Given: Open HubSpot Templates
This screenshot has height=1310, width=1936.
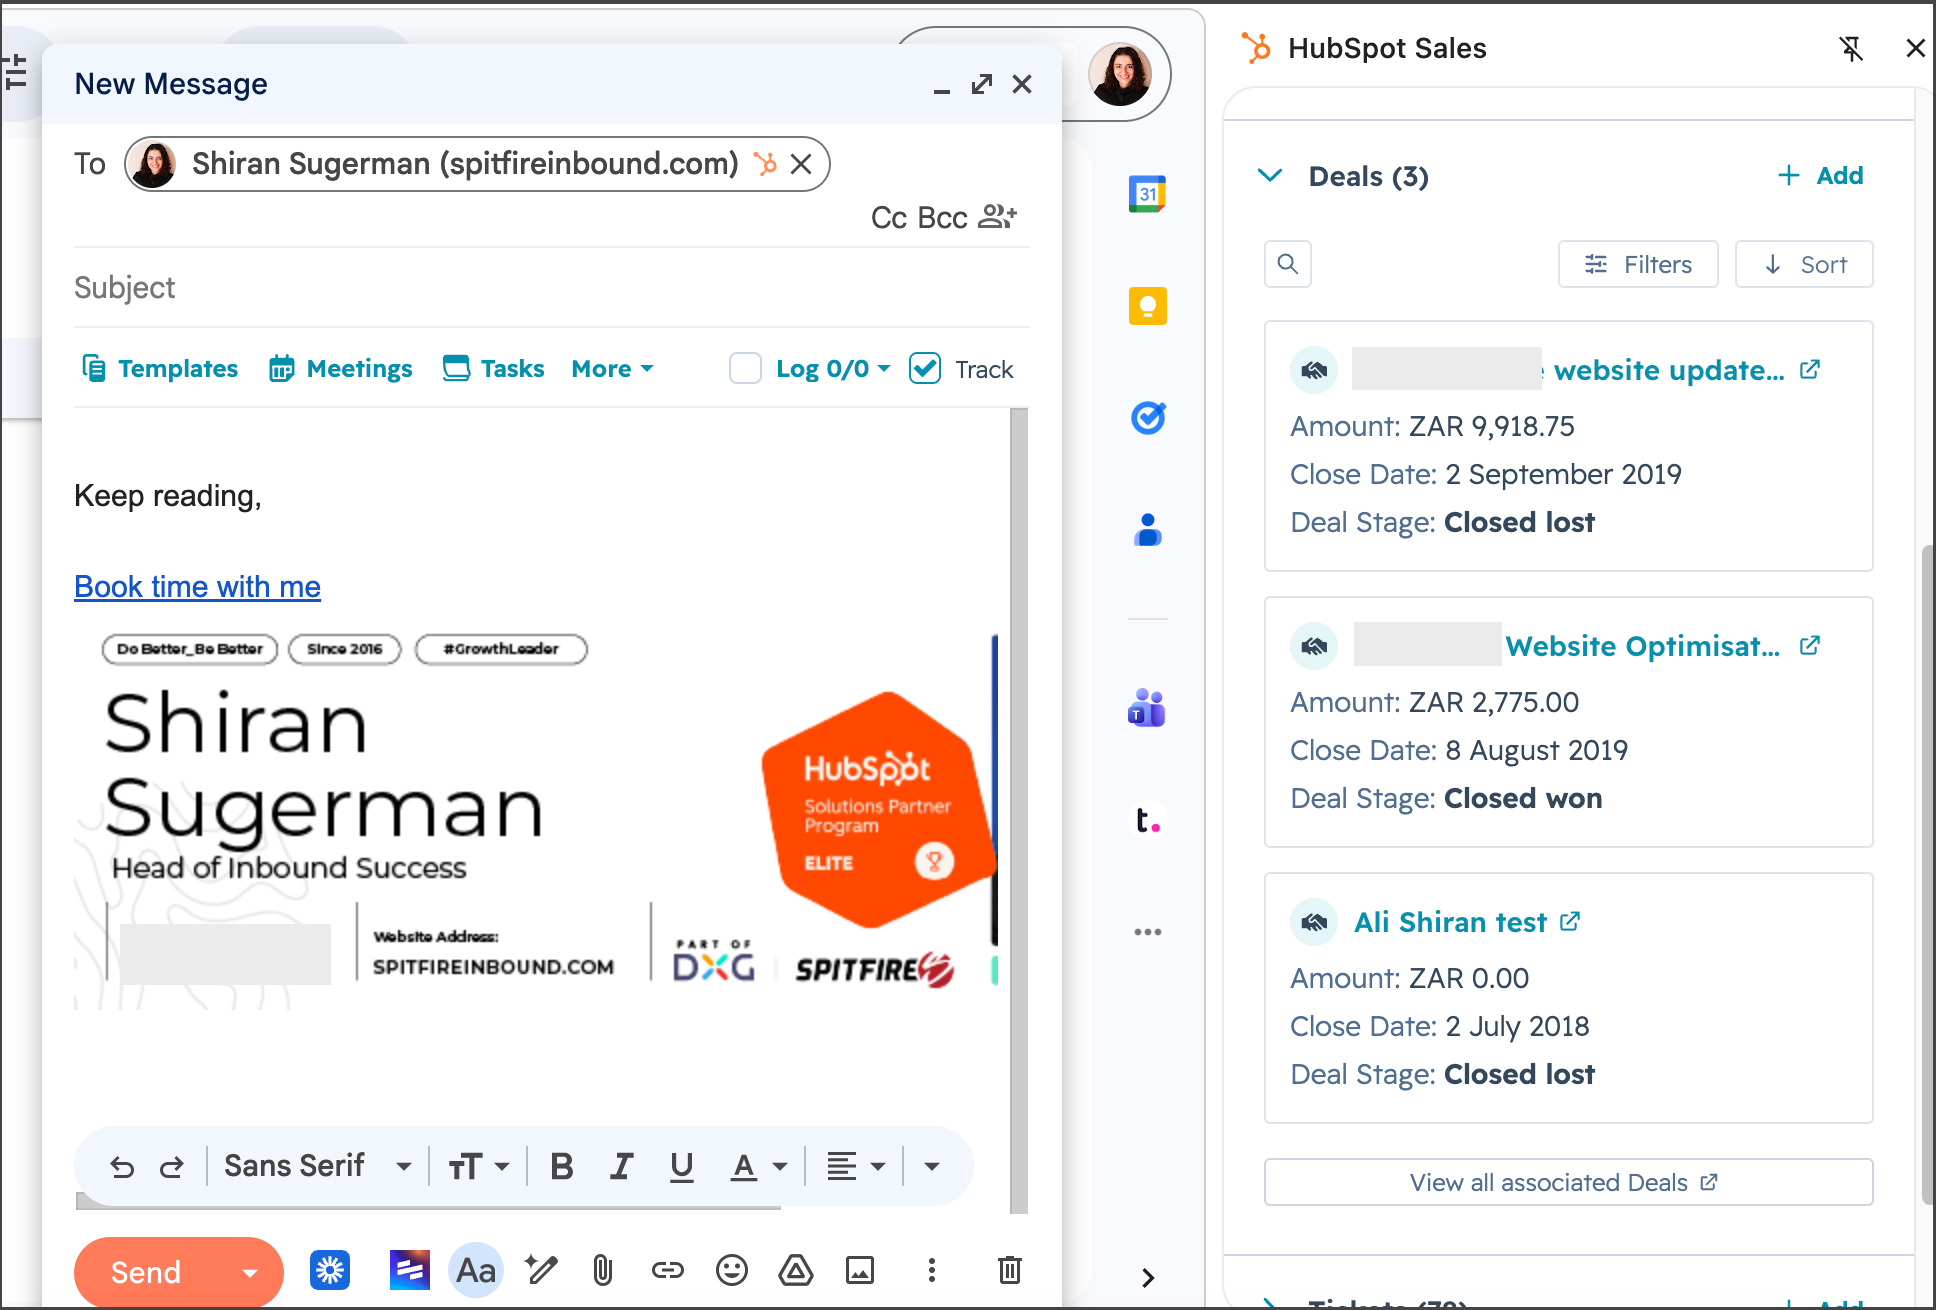Looking at the screenshot, I should coord(159,369).
